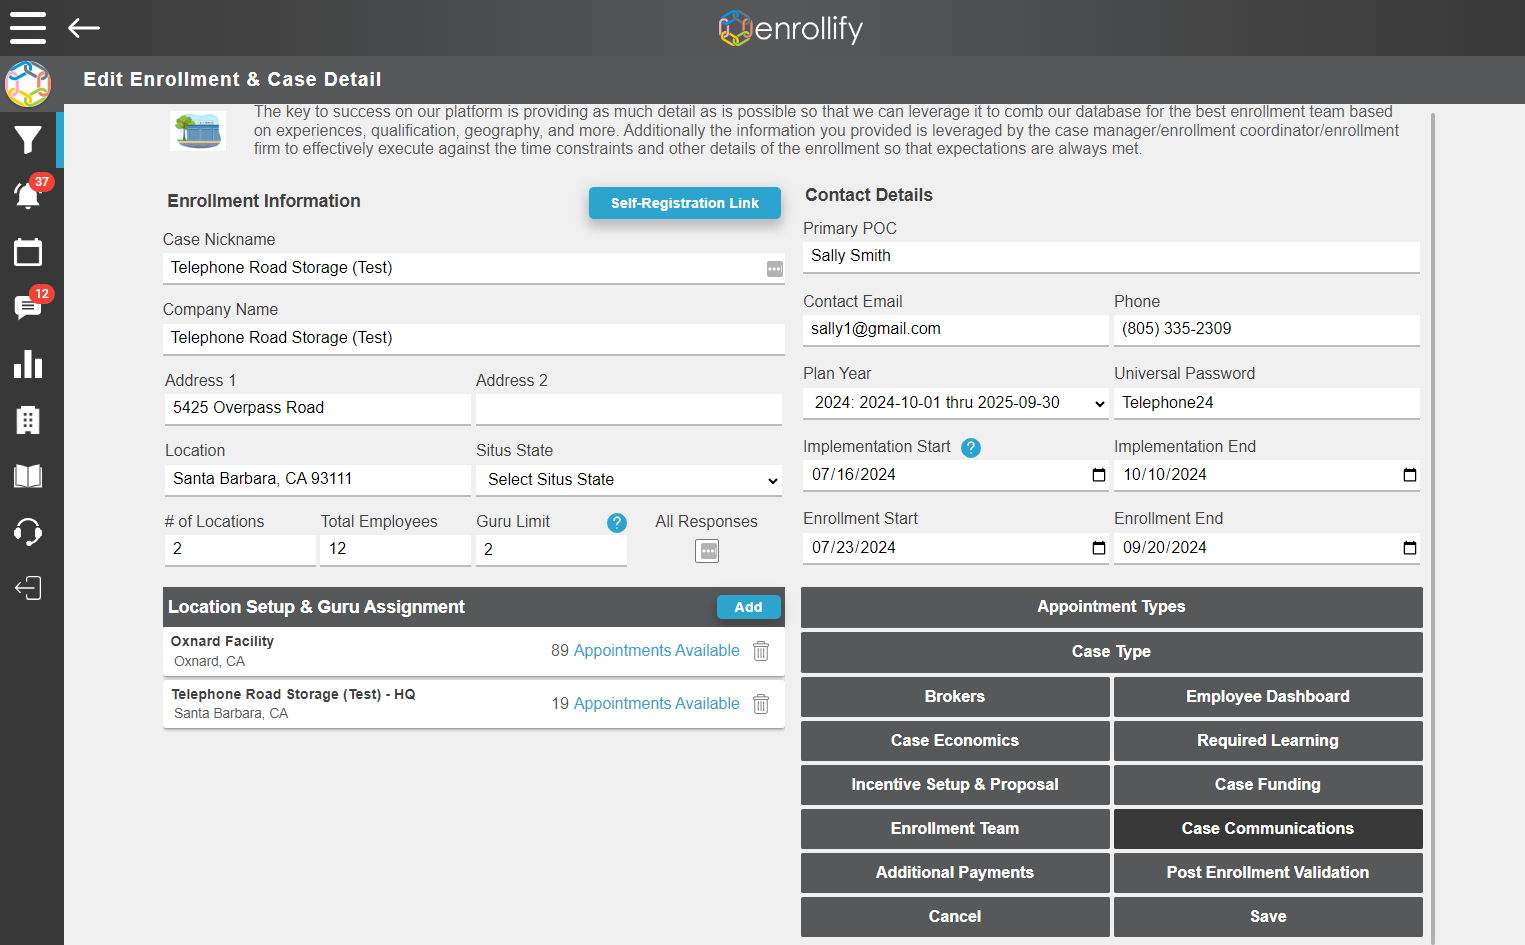The image size is (1525, 945).
Task: Delete the Oxnard Facility location trash icon
Action: click(x=761, y=651)
